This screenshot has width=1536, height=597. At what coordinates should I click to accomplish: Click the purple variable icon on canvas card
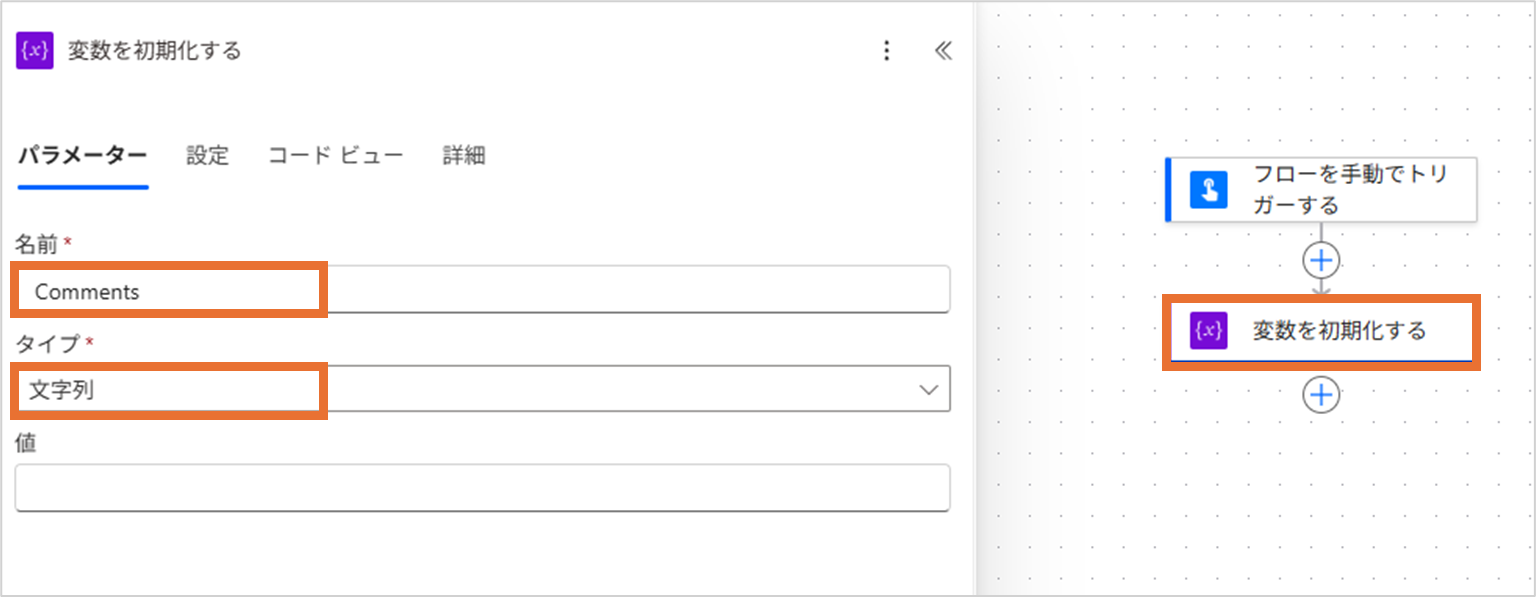[1208, 331]
